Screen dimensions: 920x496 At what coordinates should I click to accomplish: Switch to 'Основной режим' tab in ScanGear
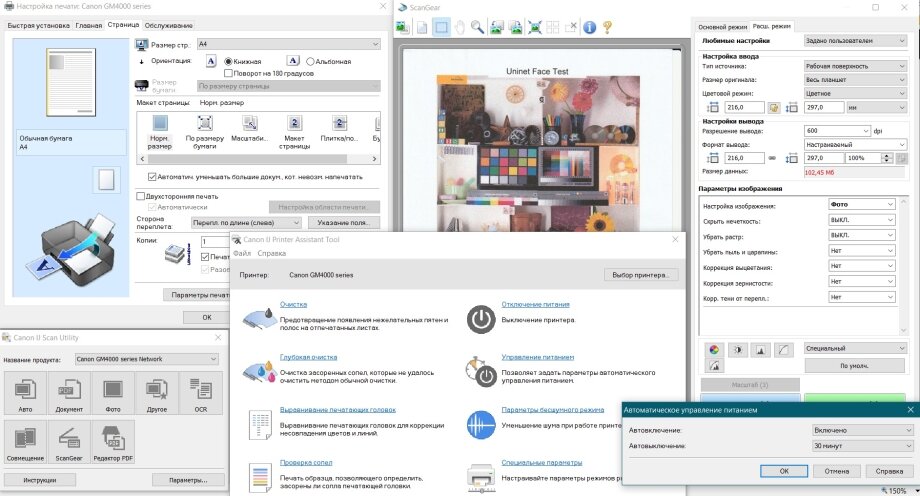(722, 27)
